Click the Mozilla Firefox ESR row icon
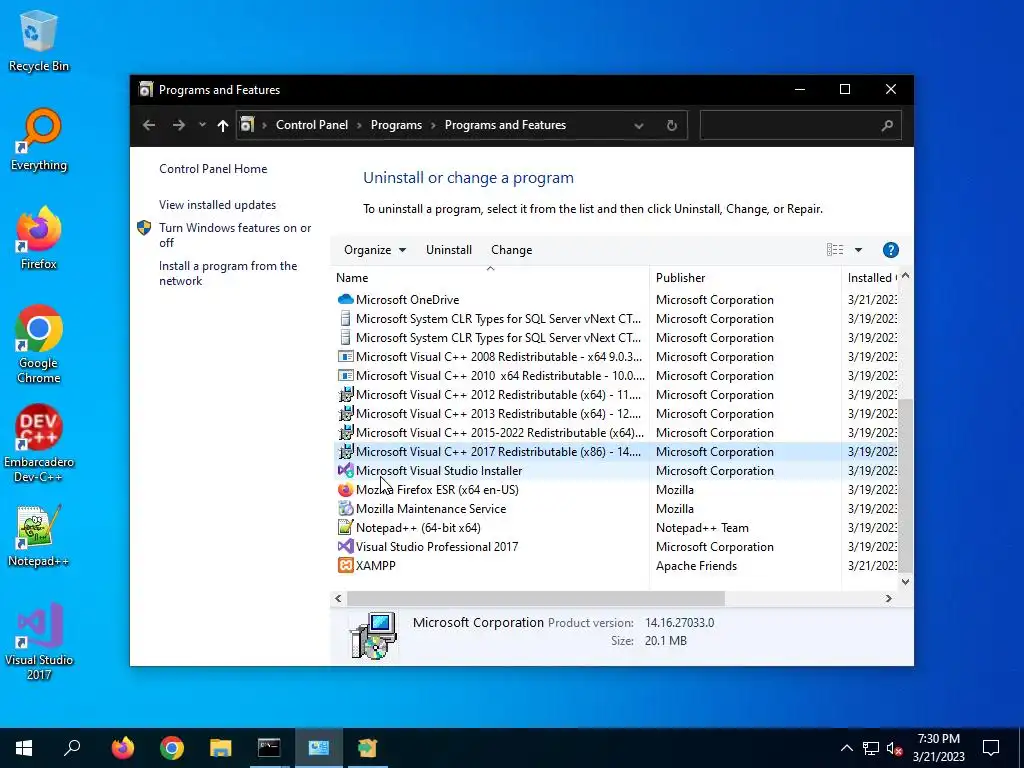The height and width of the screenshot is (768, 1024). tap(345, 490)
